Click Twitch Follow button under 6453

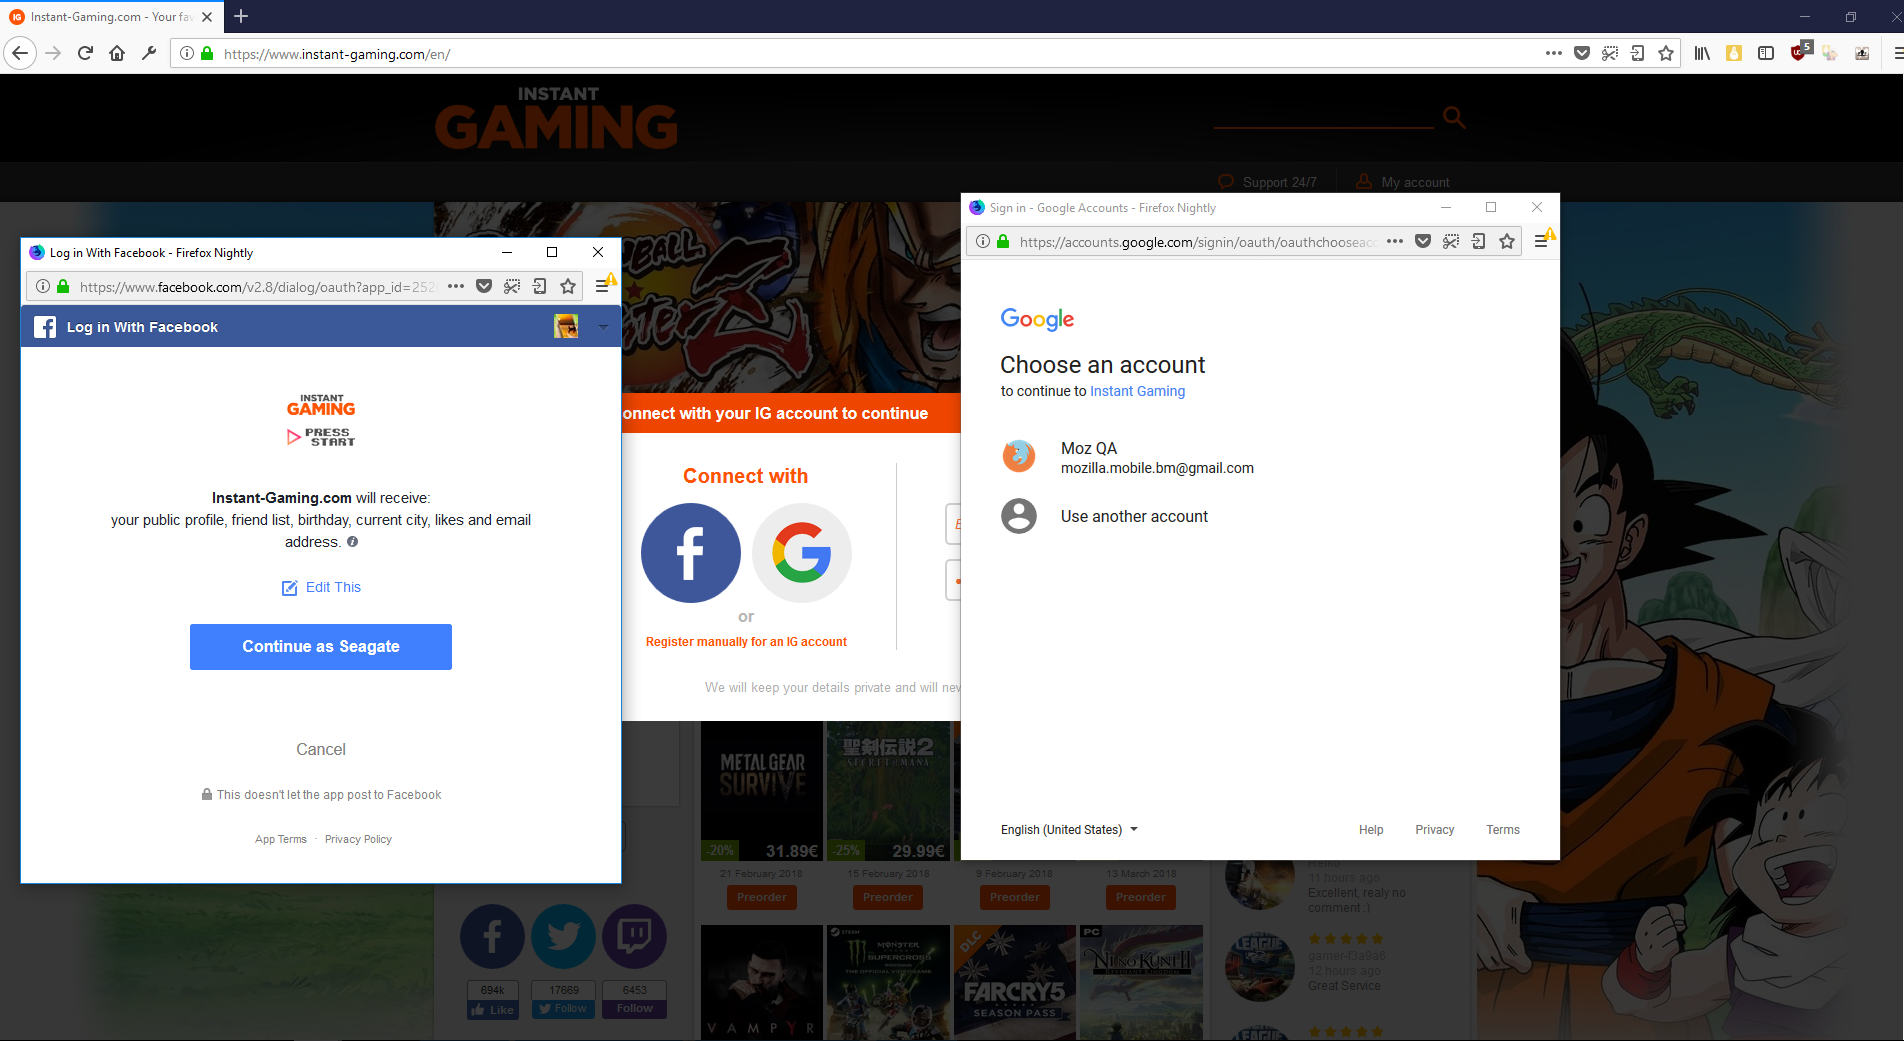click(x=635, y=1008)
